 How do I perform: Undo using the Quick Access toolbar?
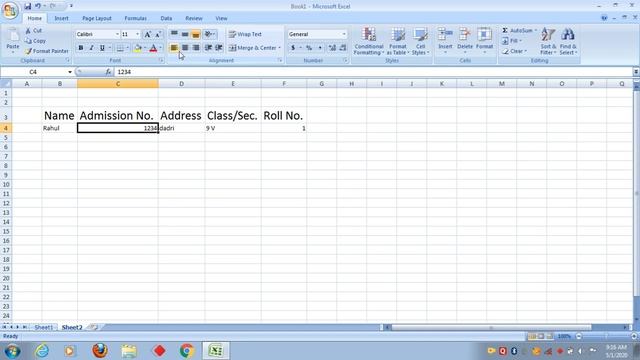(38, 6)
